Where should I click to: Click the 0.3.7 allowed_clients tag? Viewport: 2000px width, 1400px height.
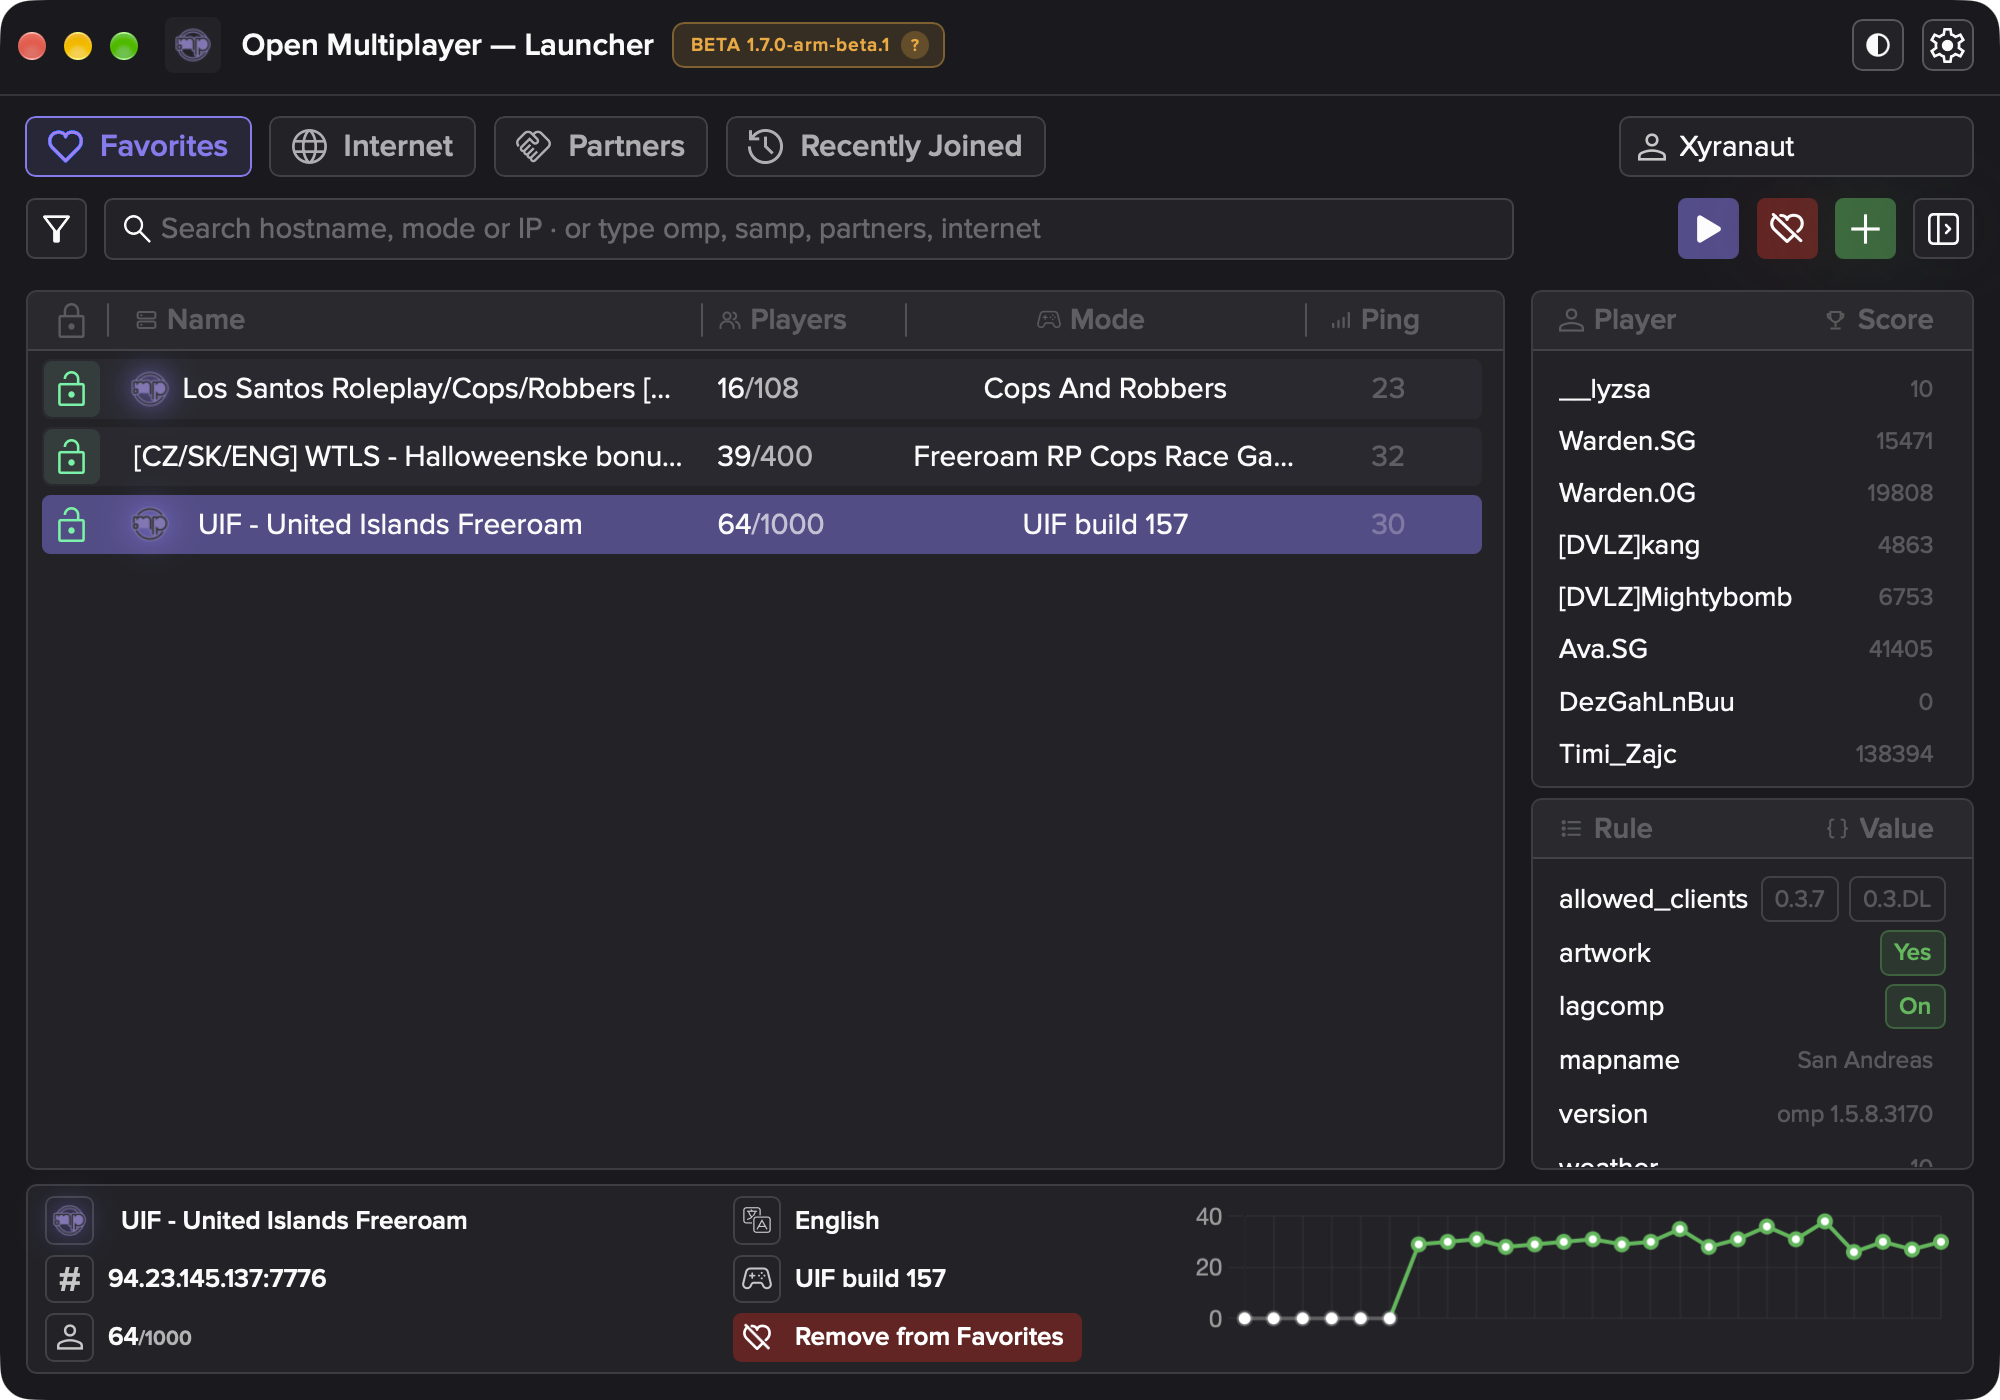coord(1799,899)
